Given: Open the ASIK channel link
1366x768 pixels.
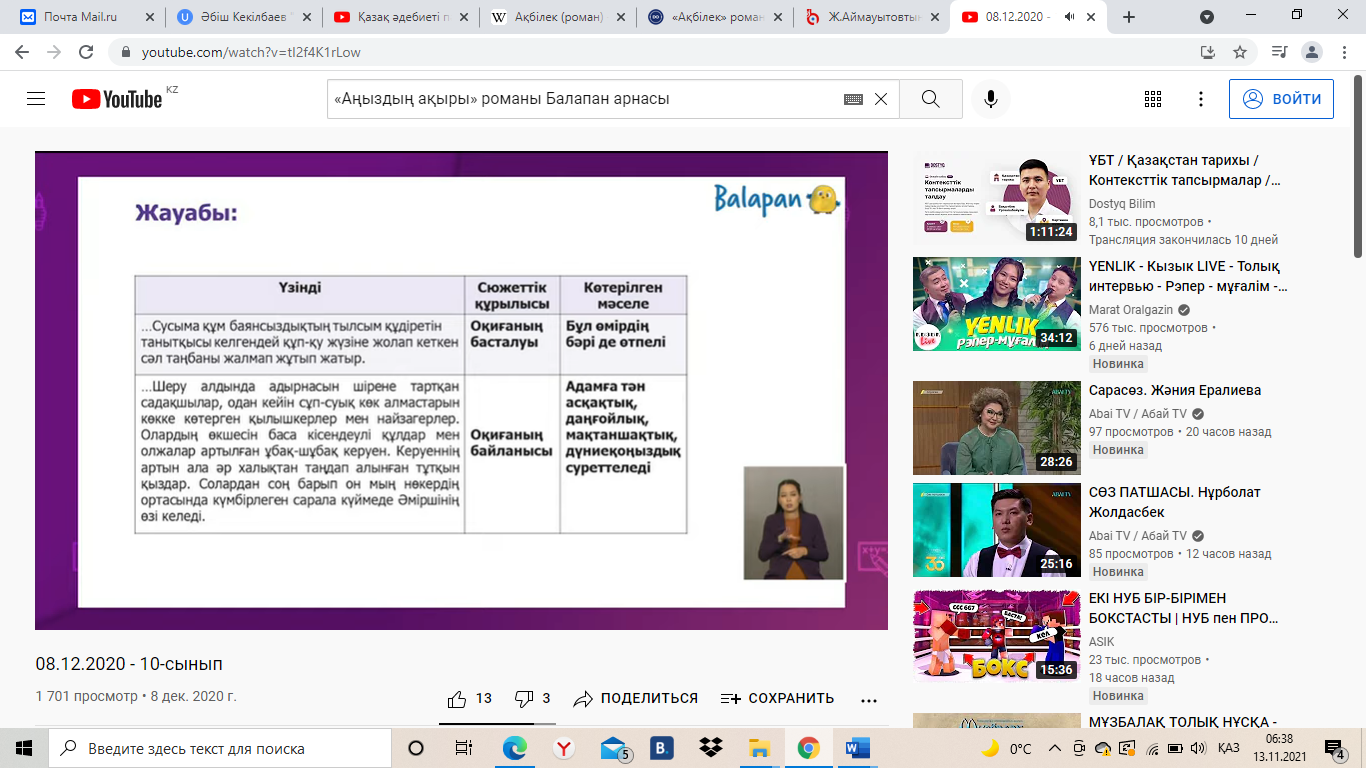Looking at the screenshot, I should 1101,642.
